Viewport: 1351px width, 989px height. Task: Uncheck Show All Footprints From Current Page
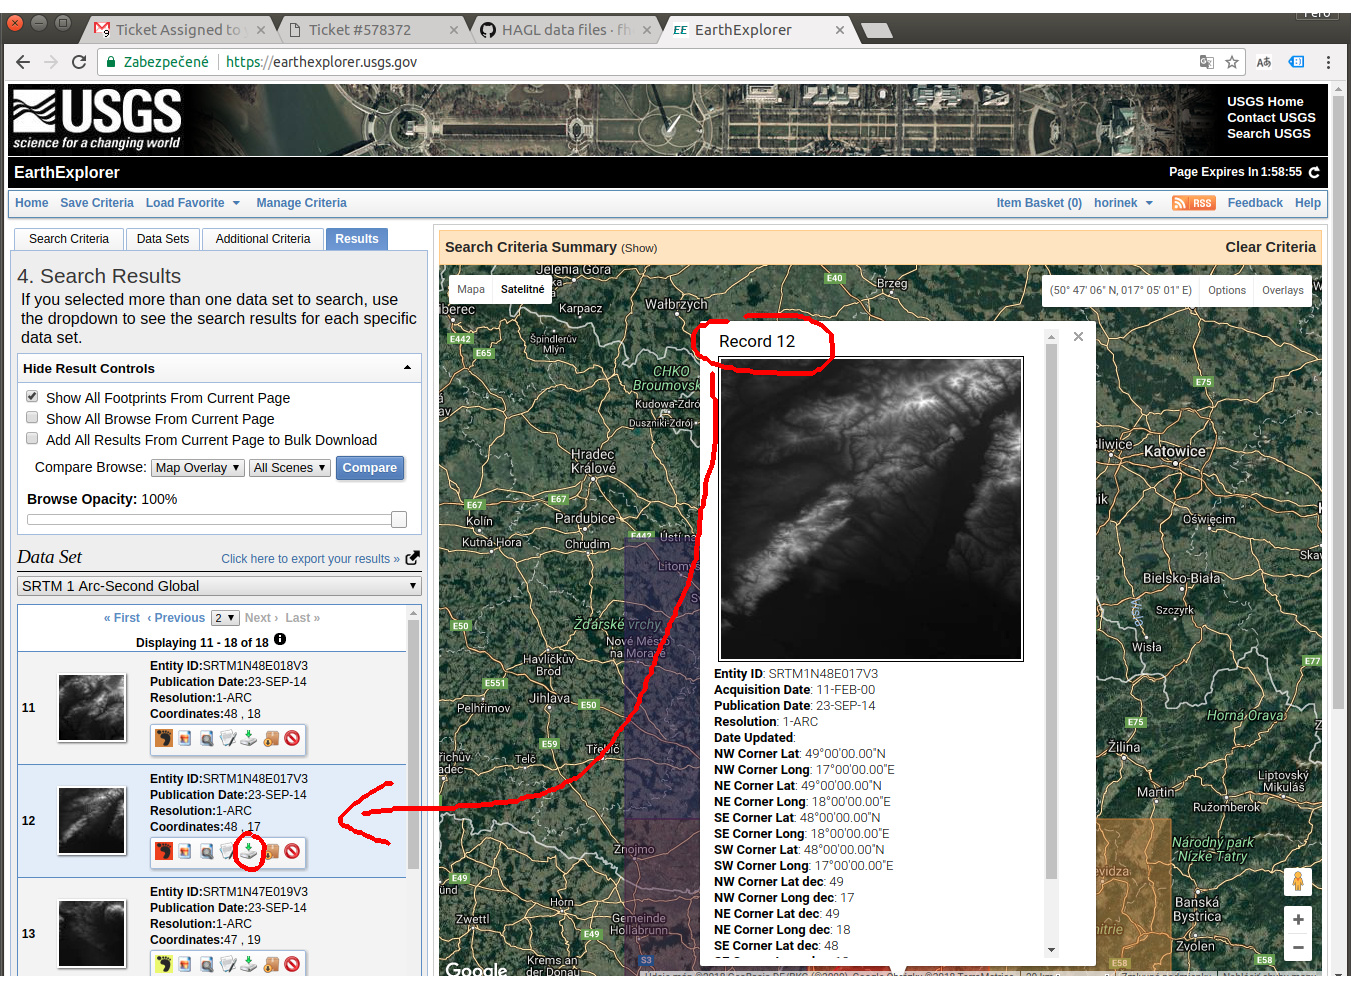[32, 395]
